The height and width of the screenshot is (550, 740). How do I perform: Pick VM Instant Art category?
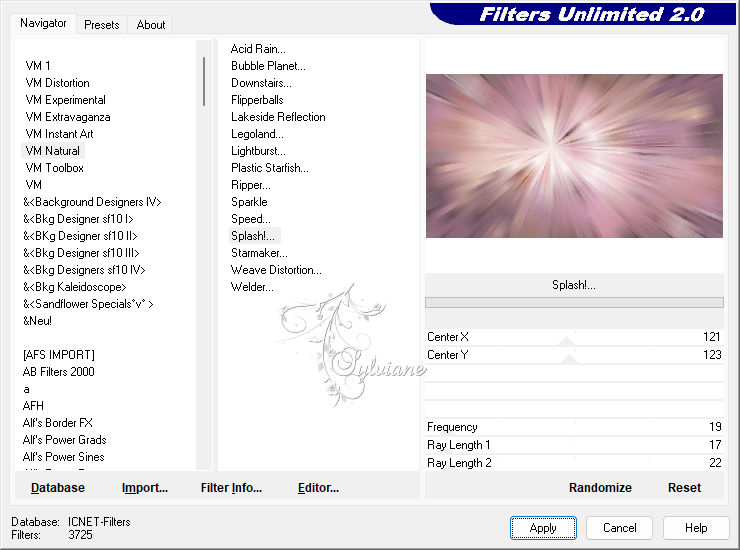pyautogui.click(x=59, y=134)
